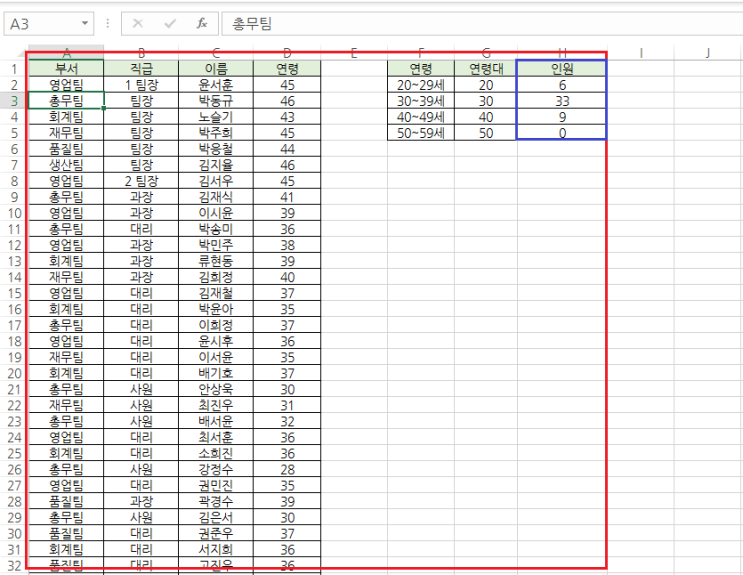The height and width of the screenshot is (575, 743).
Task: Click header cell 직급
Action: pyautogui.click(x=141, y=69)
